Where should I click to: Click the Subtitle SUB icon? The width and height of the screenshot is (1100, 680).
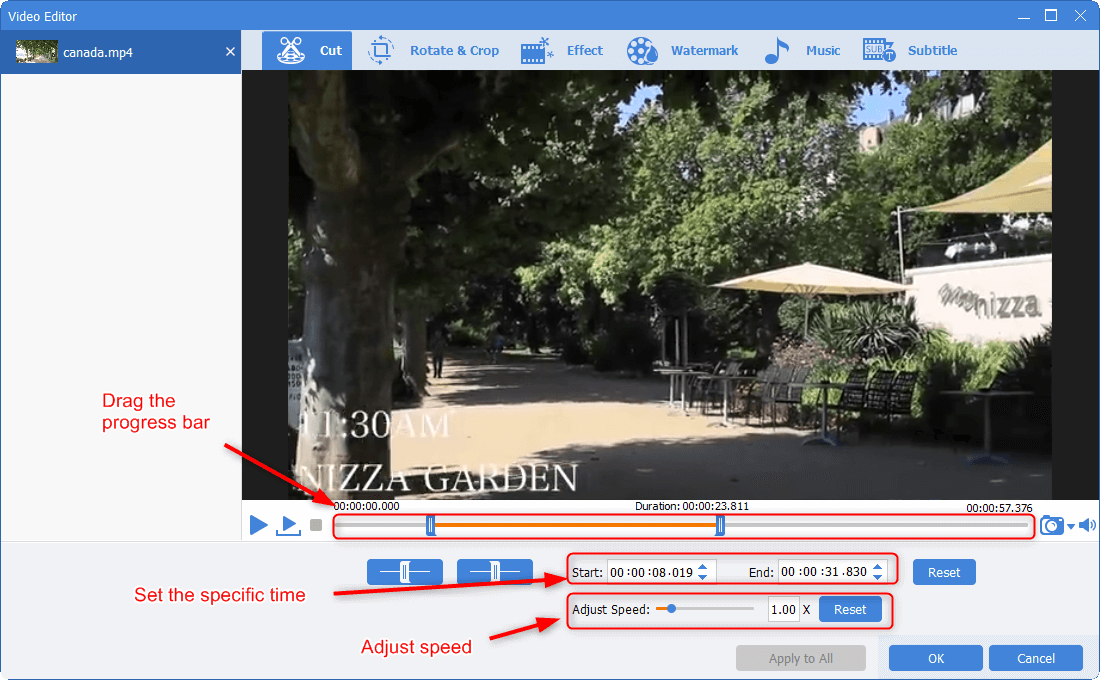pyautogui.click(x=878, y=51)
